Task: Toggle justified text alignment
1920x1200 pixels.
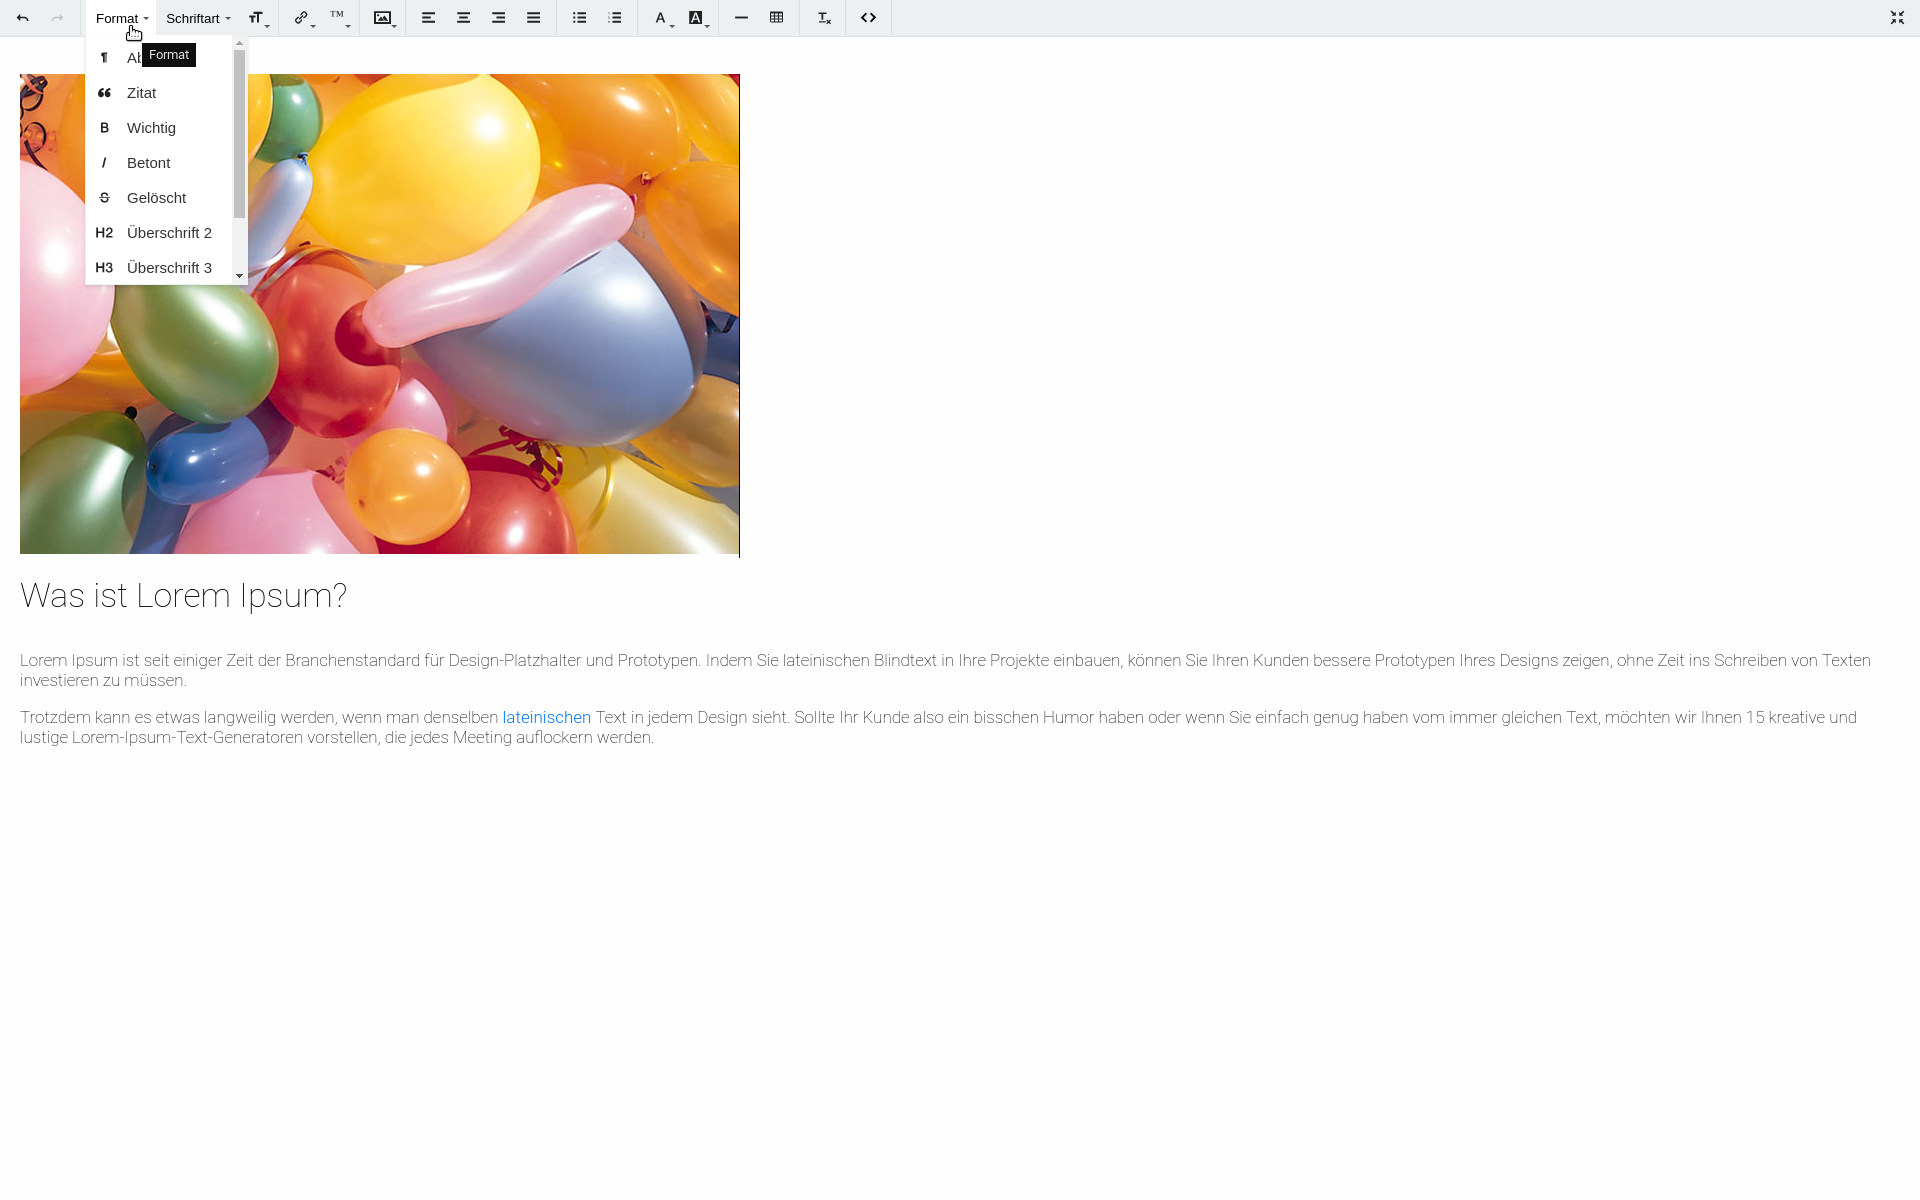Action: click(x=533, y=18)
